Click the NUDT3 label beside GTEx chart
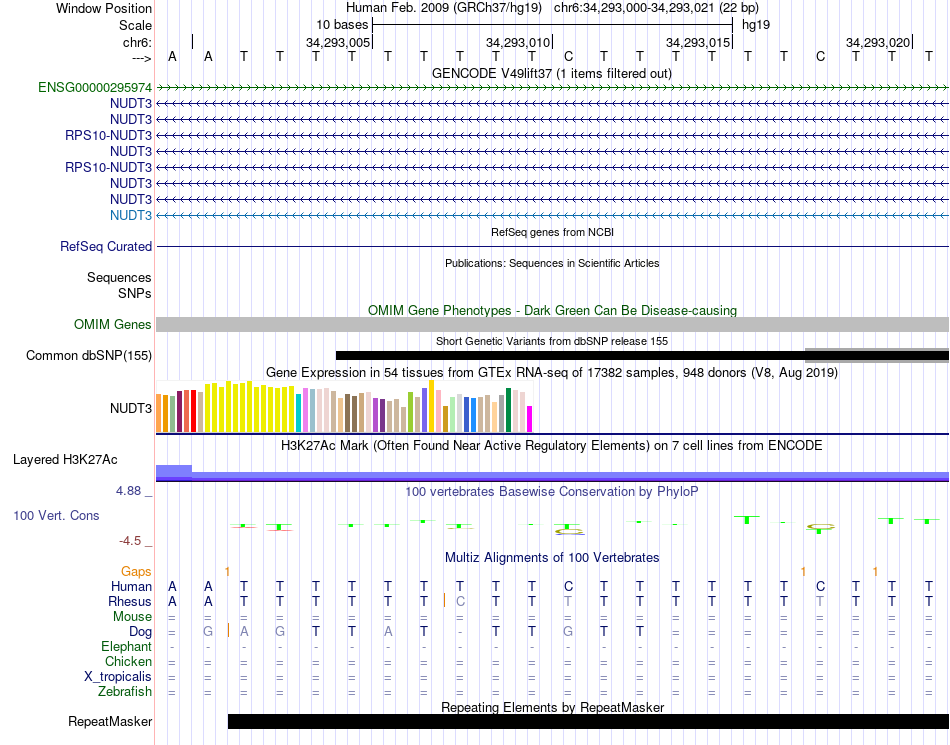Image resolution: width=950 pixels, height=745 pixels. pos(131,408)
